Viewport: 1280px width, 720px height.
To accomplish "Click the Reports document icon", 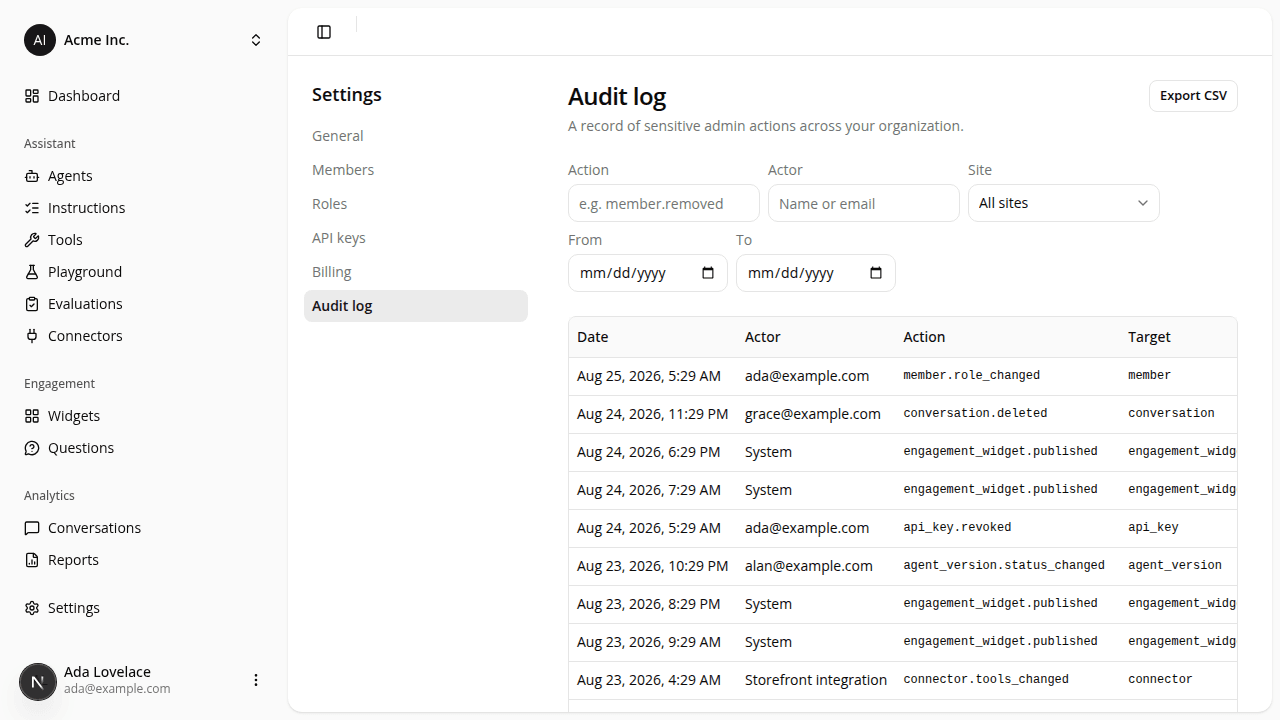I will coord(32,560).
